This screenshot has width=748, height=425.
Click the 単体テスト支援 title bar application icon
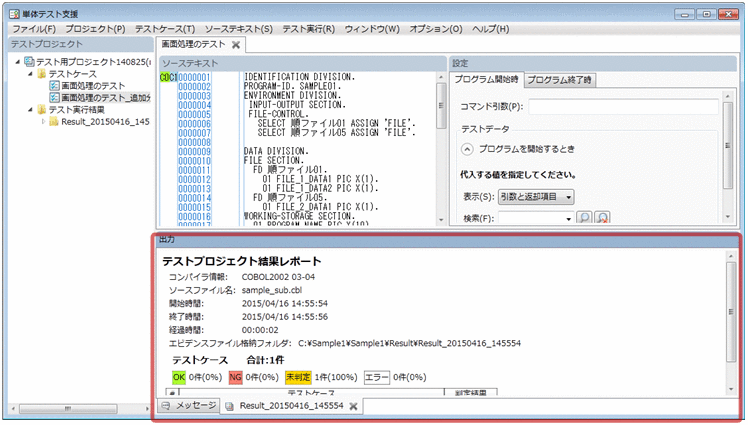(x=14, y=14)
